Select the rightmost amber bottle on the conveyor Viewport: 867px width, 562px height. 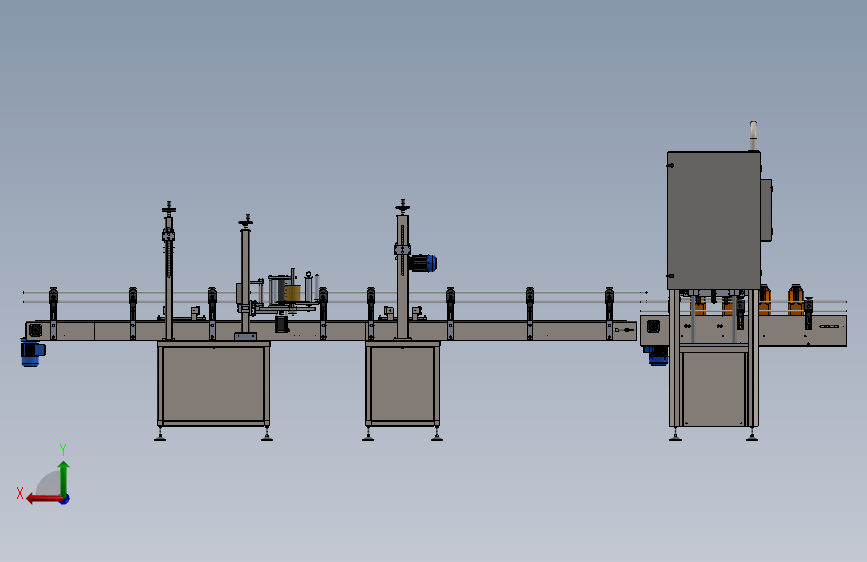795,299
